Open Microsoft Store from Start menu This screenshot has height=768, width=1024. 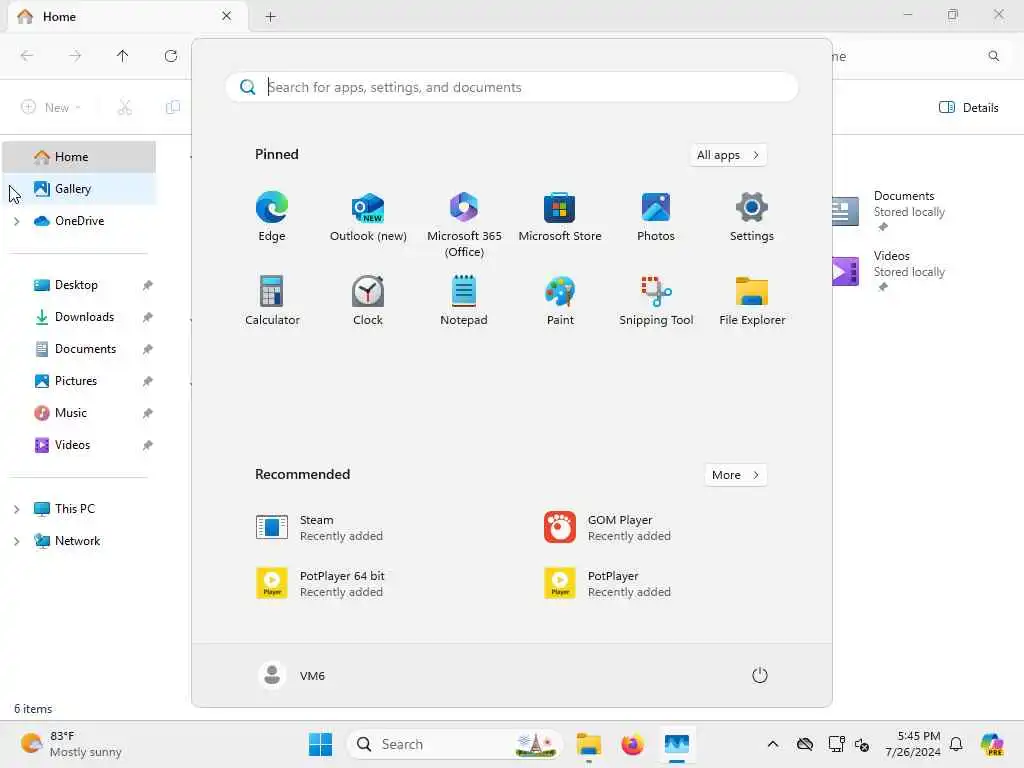click(x=560, y=216)
